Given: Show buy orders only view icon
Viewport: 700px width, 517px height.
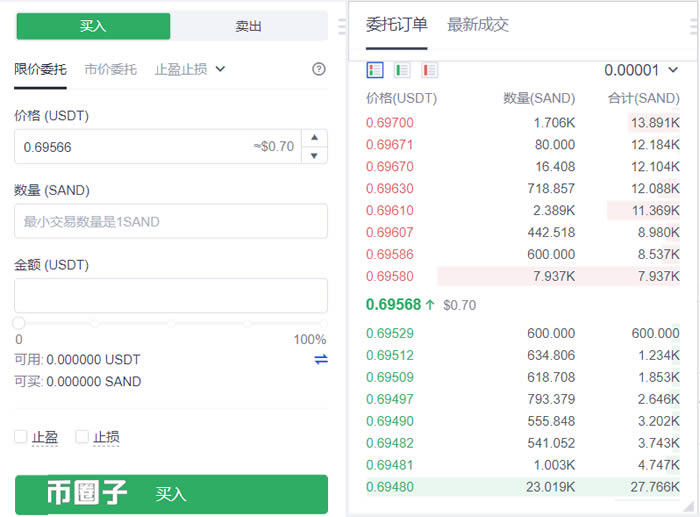Looking at the screenshot, I should [x=402, y=70].
